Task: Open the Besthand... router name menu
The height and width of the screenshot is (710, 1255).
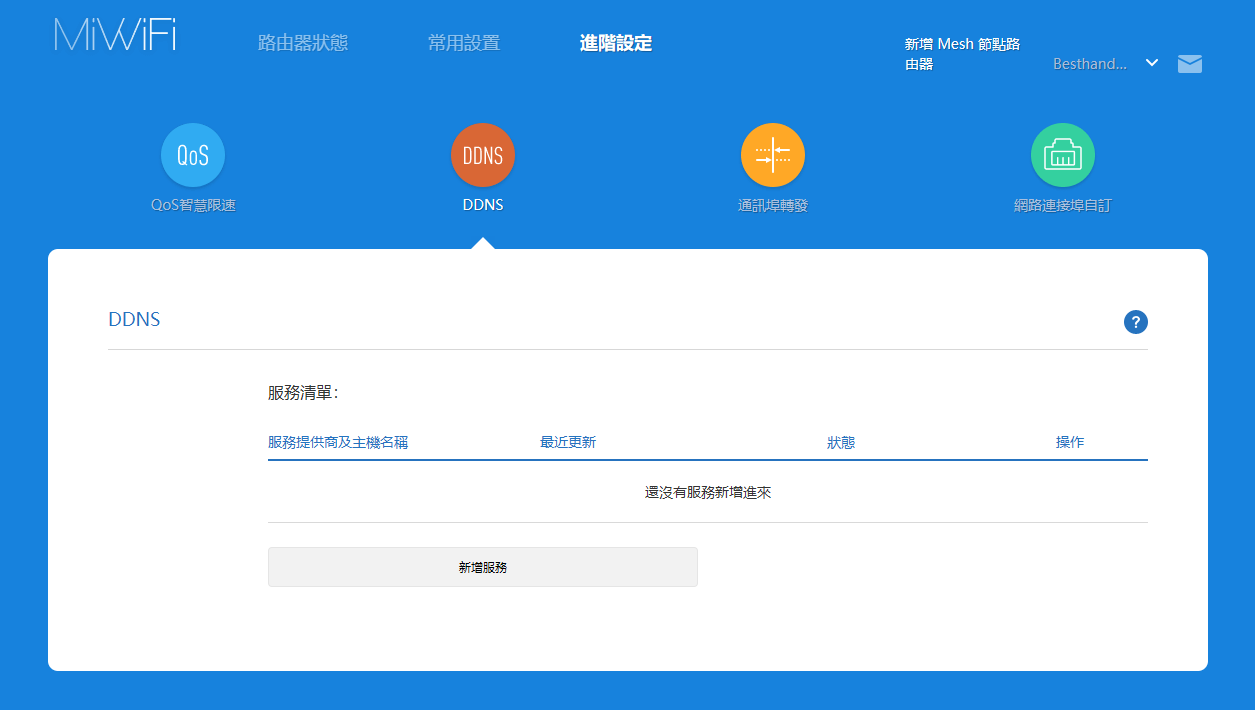Action: pyautogui.click(x=1090, y=64)
